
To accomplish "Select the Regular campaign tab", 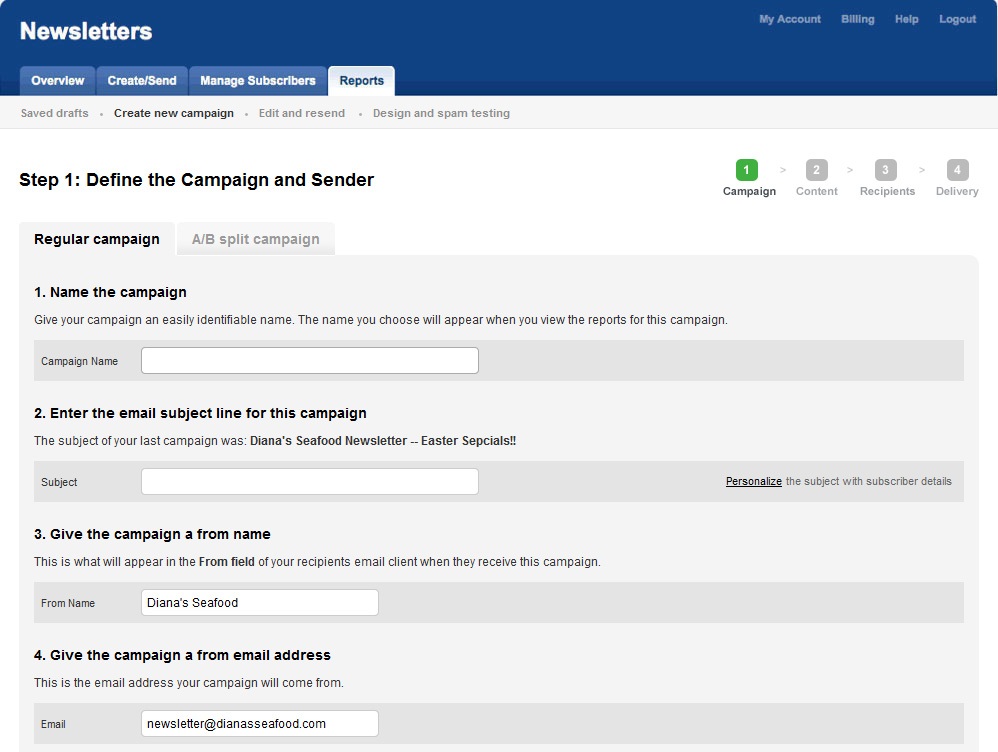I will coord(97,239).
